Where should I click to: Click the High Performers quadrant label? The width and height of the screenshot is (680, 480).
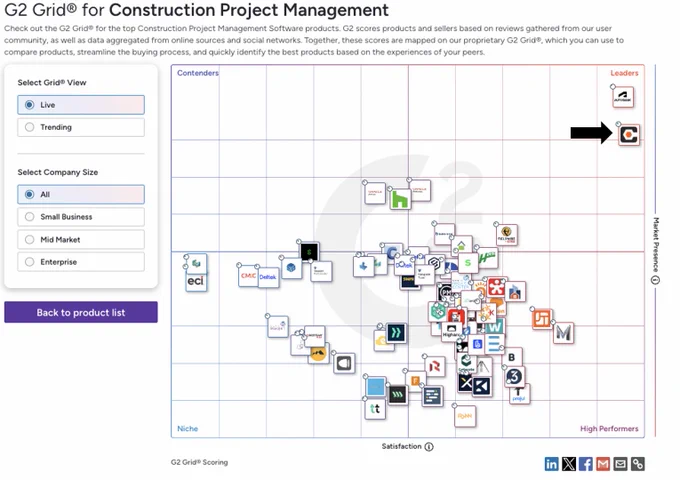tap(609, 429)
